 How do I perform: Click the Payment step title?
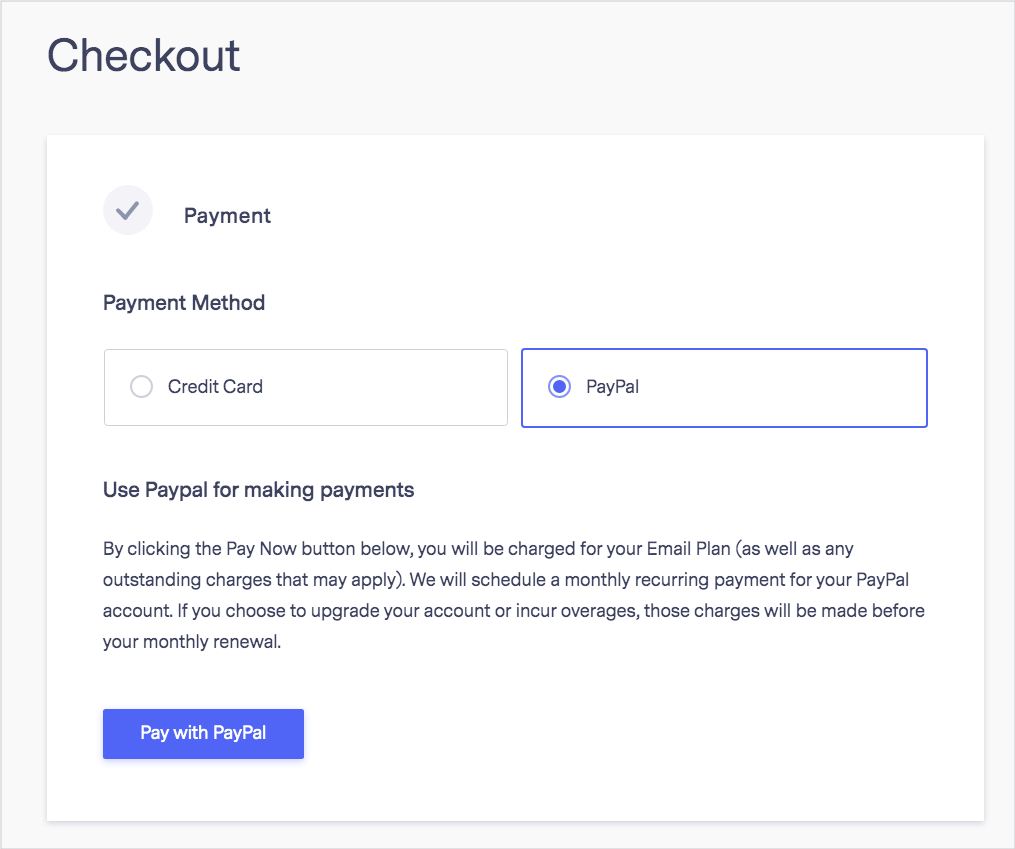point(227,215)
